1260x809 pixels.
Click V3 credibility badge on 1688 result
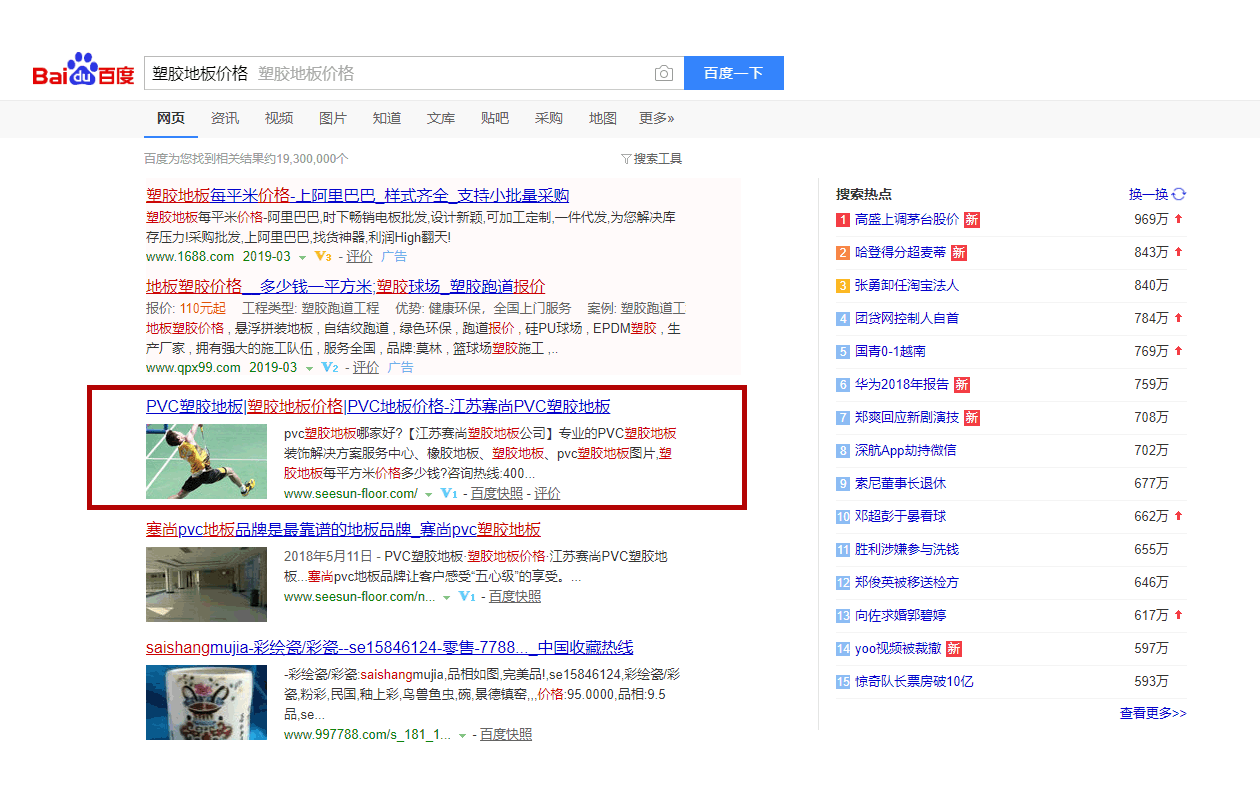coord(322,256)
